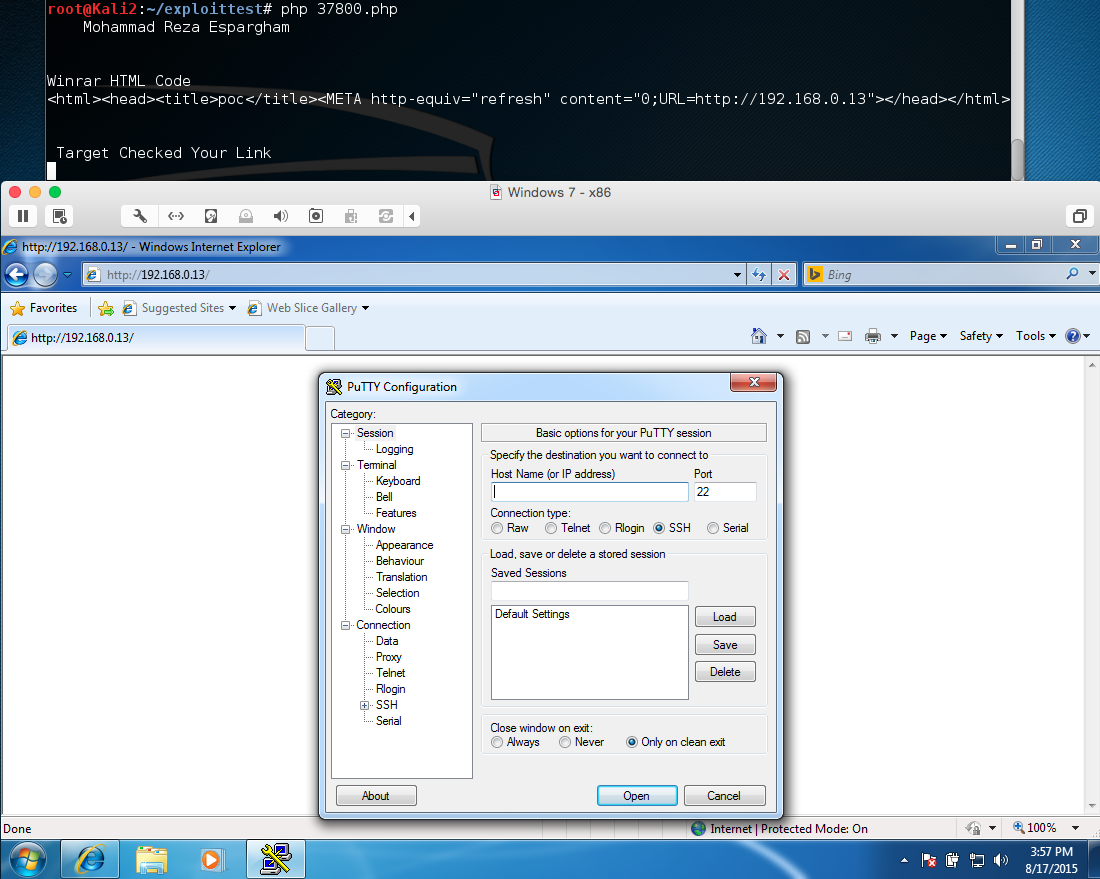Select Logging category in PuTTY tree
1100x879 pixels.
(394, 450)
